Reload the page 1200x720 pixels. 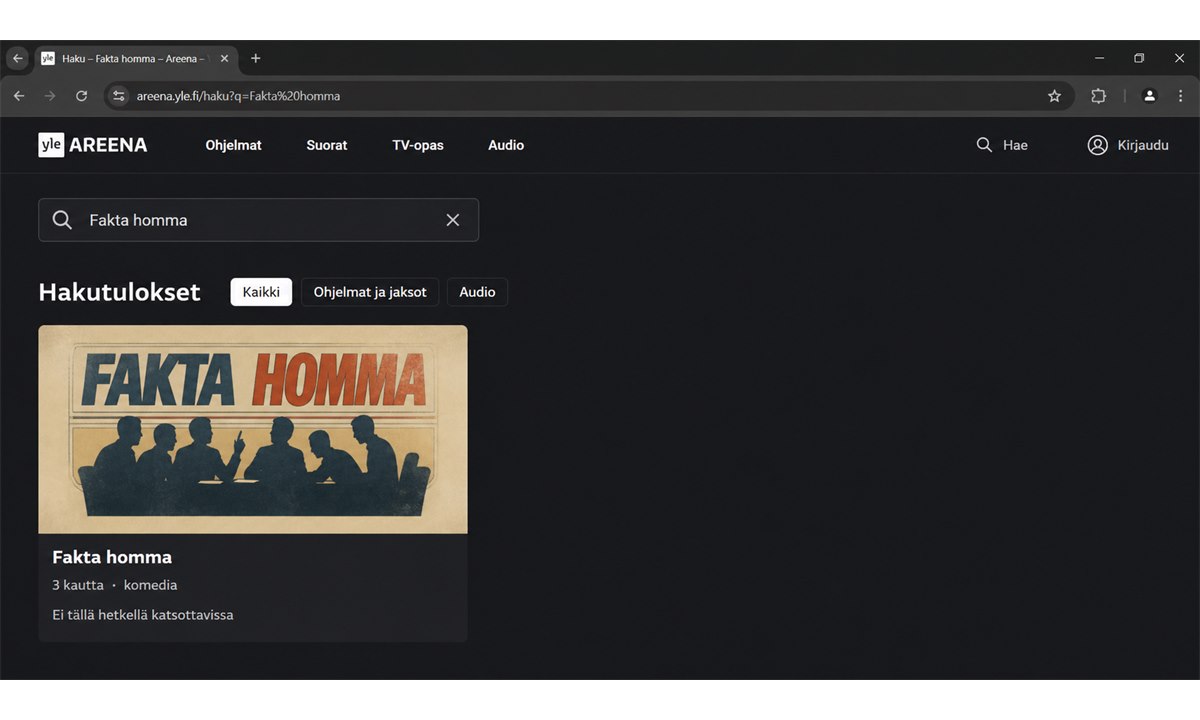point(82,96)
